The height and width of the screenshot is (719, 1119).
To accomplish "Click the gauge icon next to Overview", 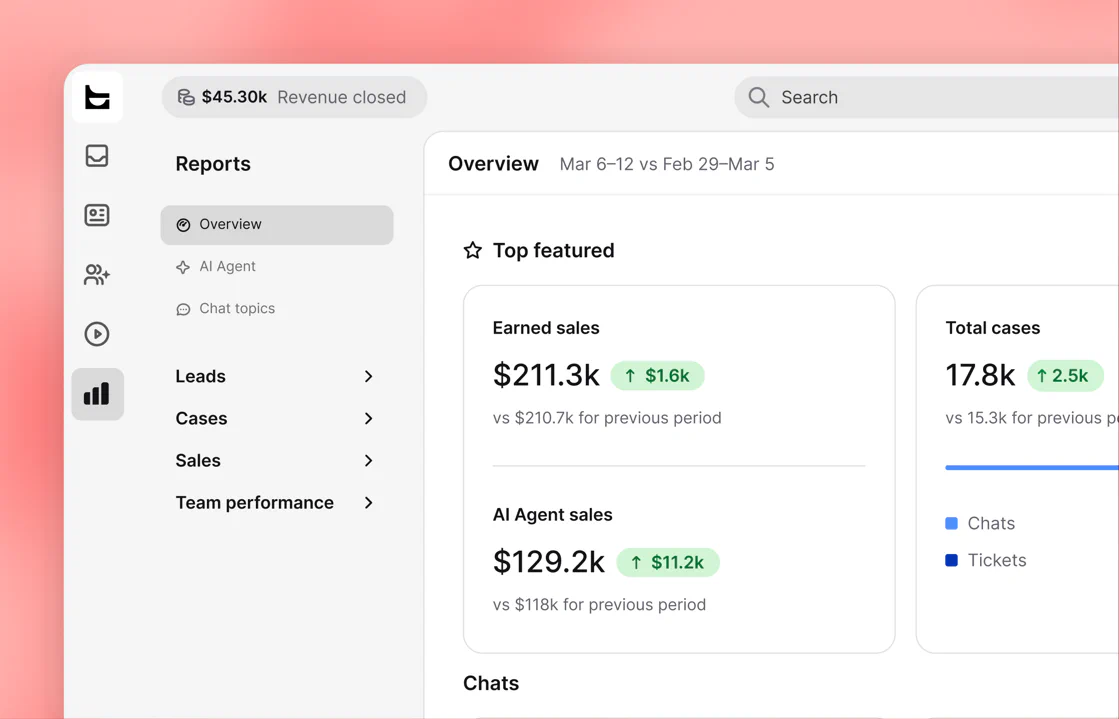I will click(x=183, y=225).
